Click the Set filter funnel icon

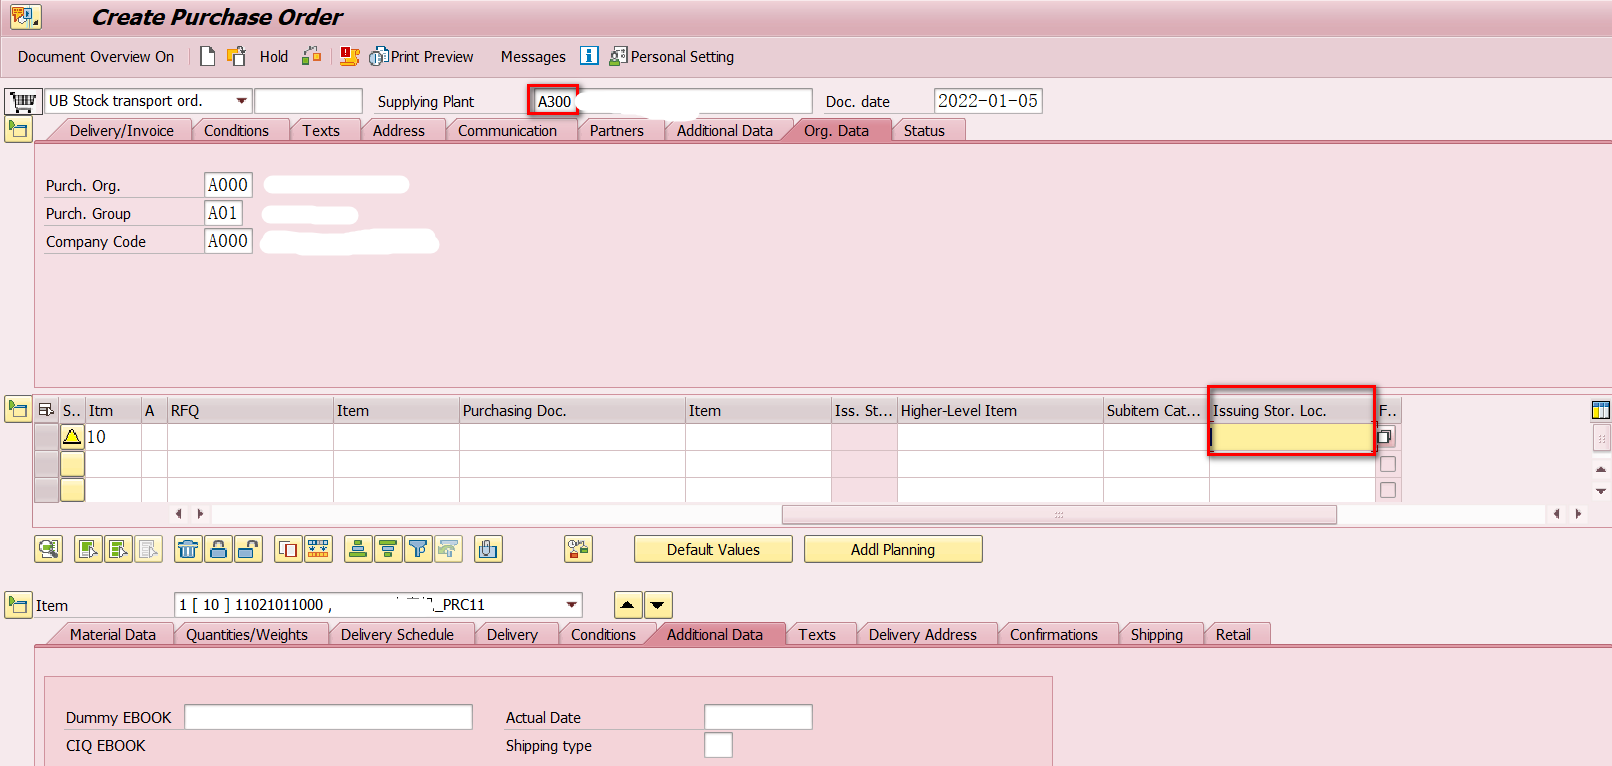[418, 549]
